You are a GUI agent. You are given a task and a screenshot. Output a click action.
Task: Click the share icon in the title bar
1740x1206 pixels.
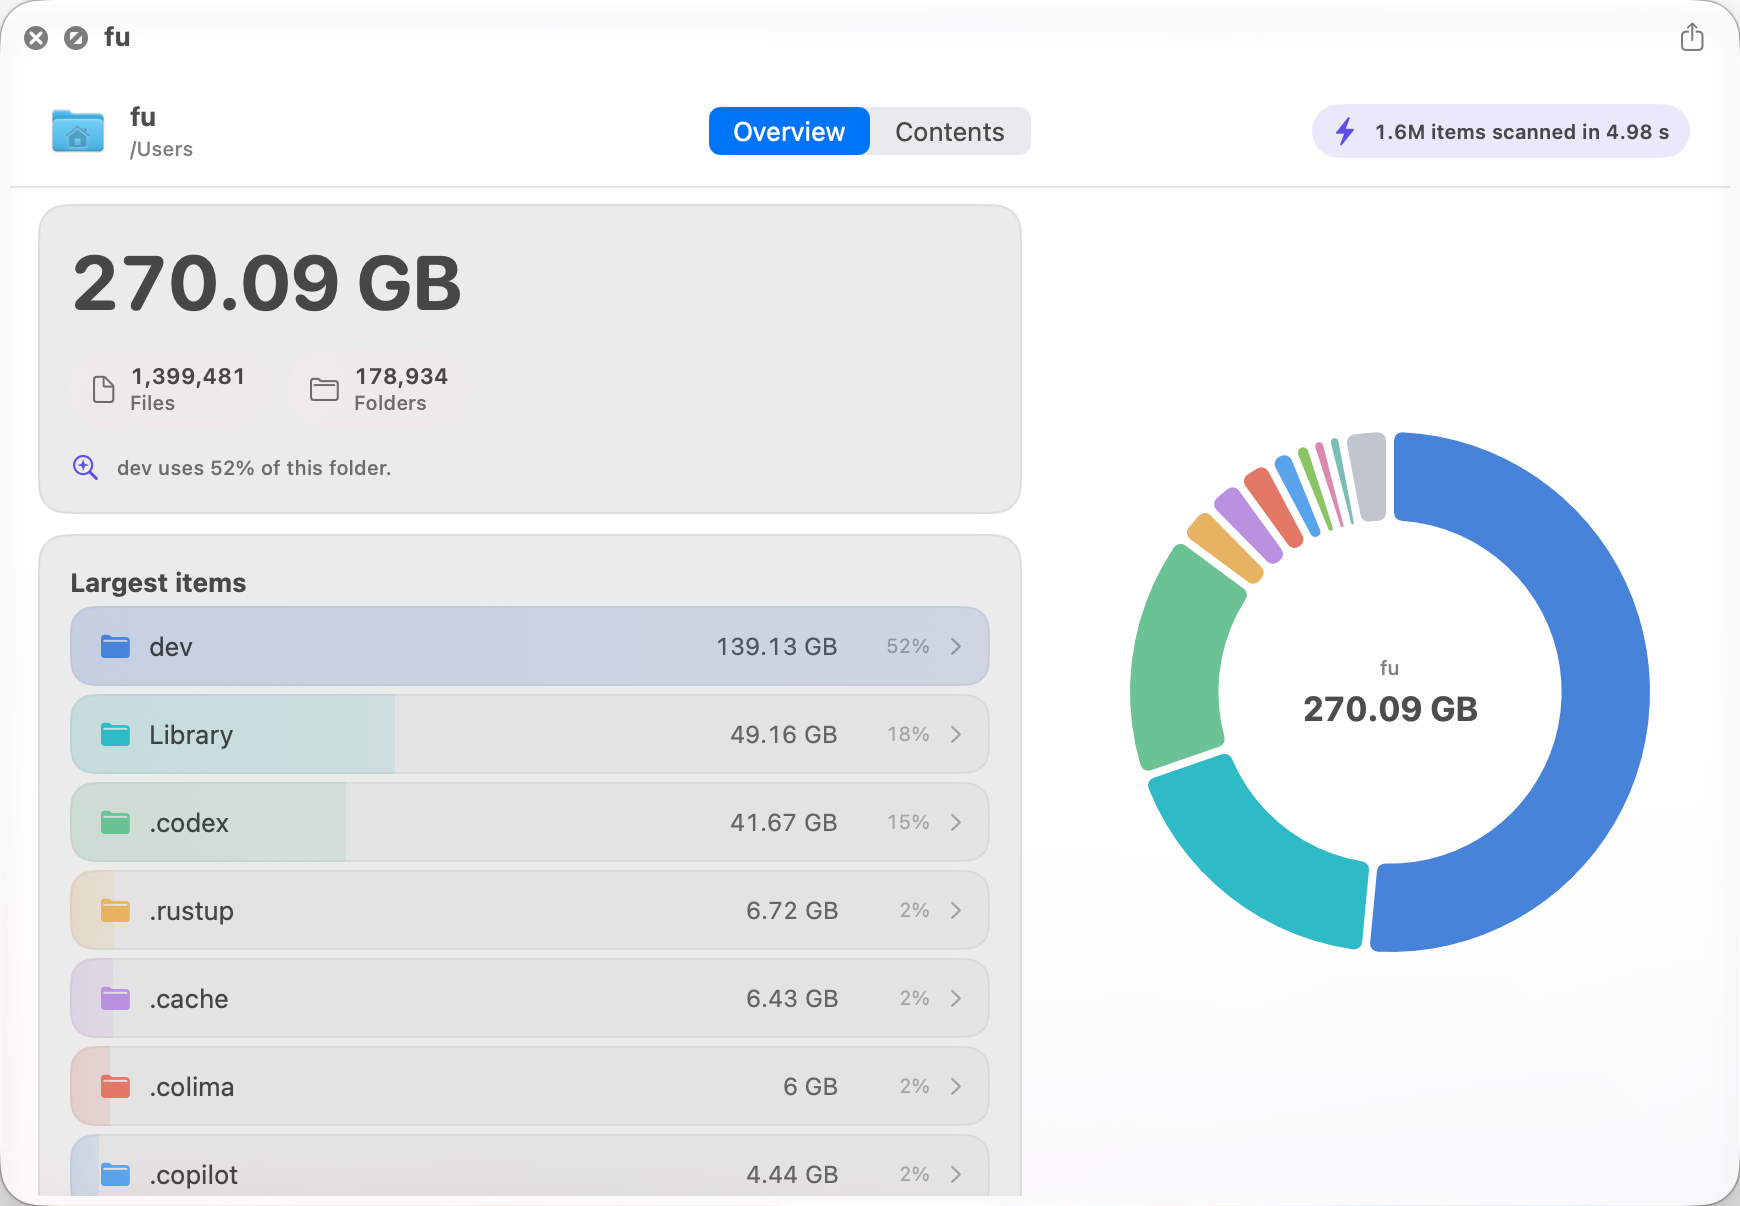coord(1691,38)
